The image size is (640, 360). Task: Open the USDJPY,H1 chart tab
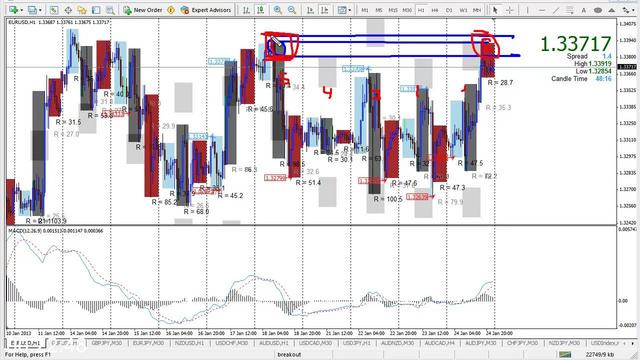[357, 343]
